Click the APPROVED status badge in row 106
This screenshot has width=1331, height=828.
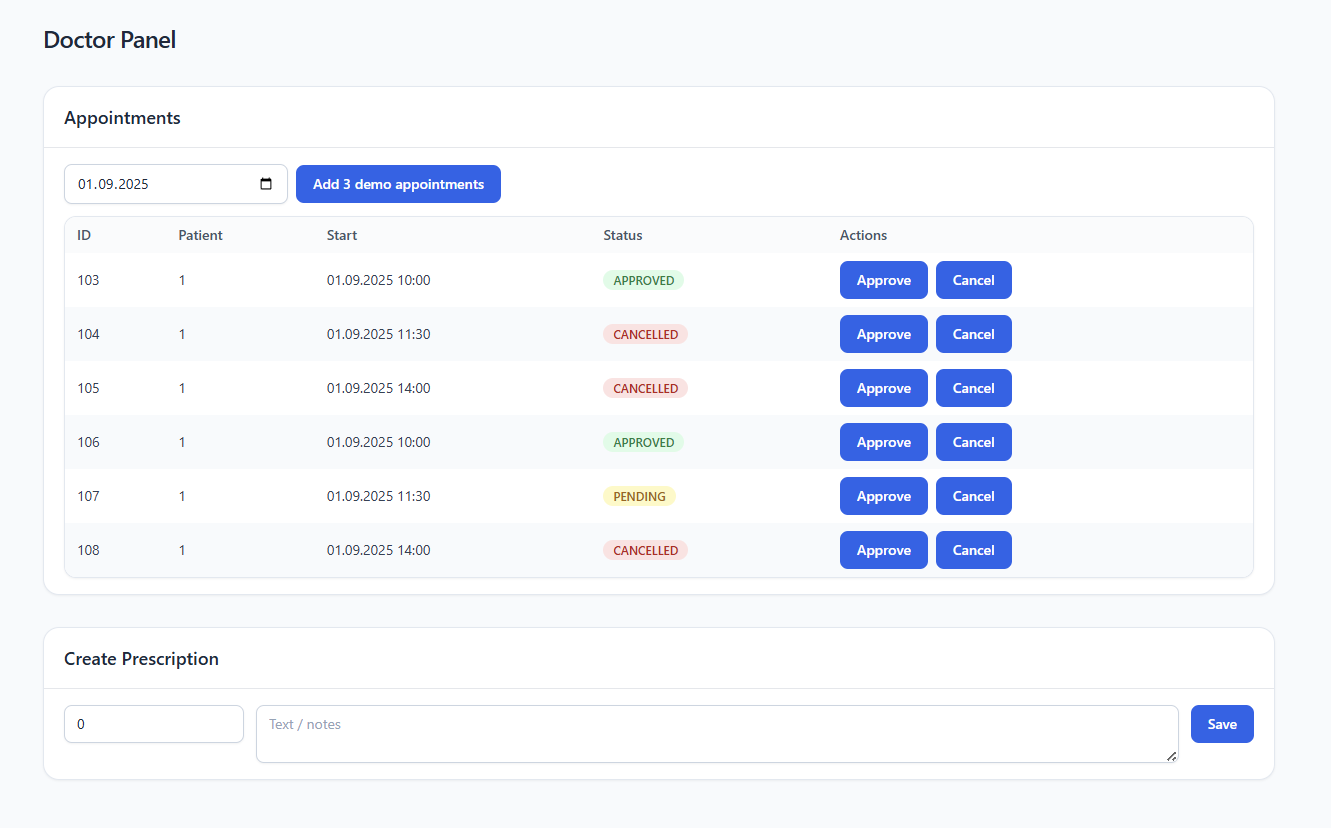click(x=644, y=442)
